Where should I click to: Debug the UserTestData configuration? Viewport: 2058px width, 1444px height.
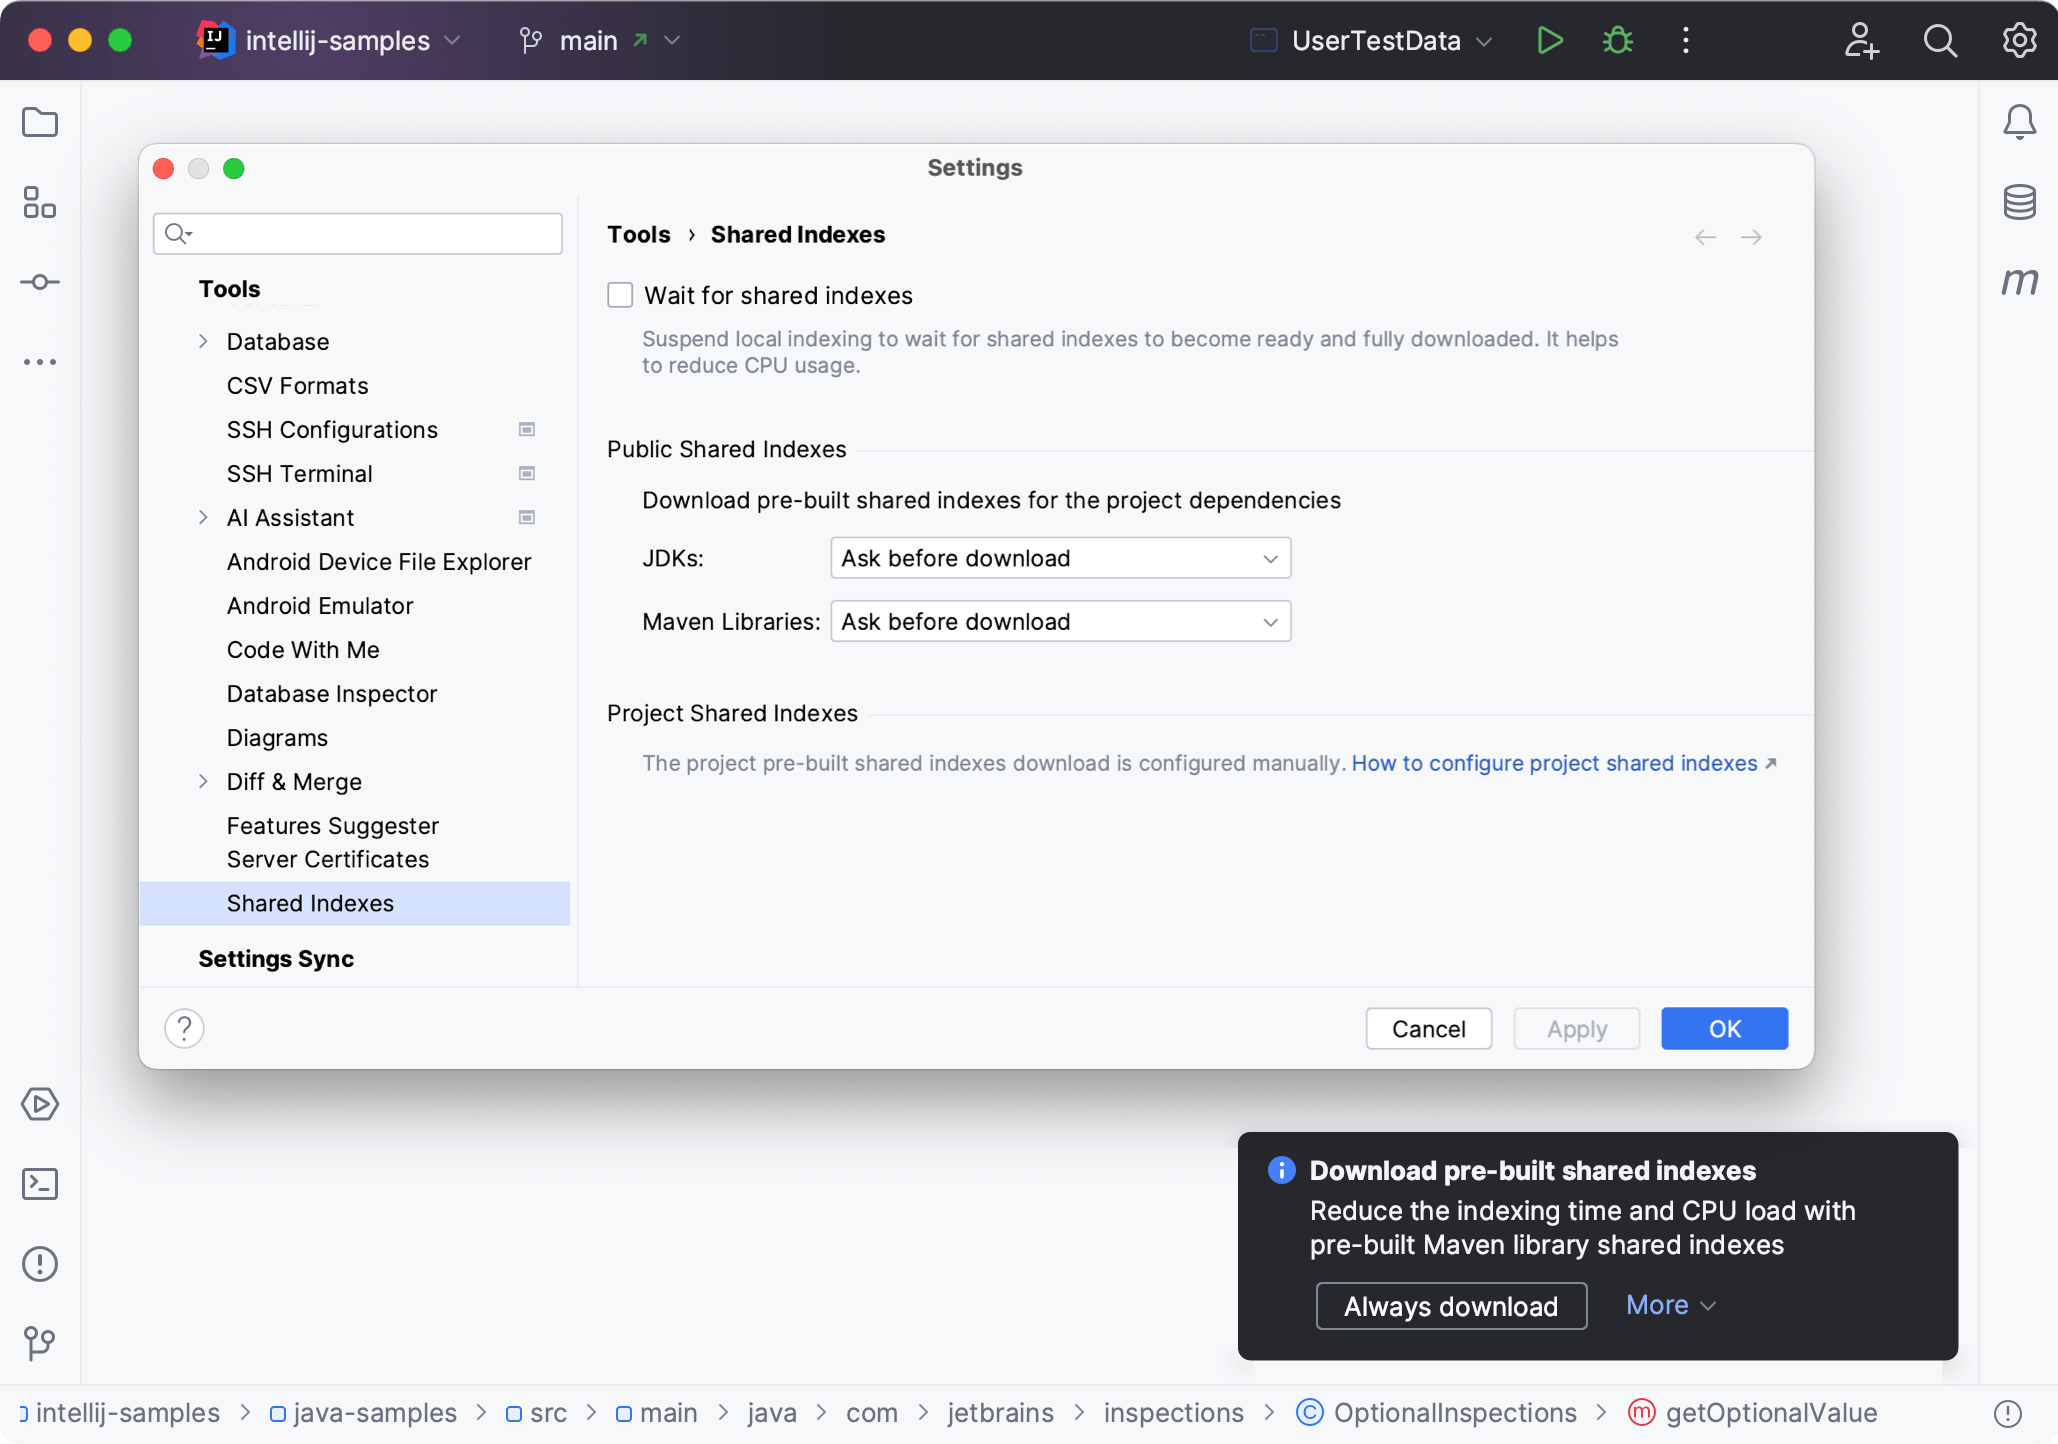point(1617,40)
